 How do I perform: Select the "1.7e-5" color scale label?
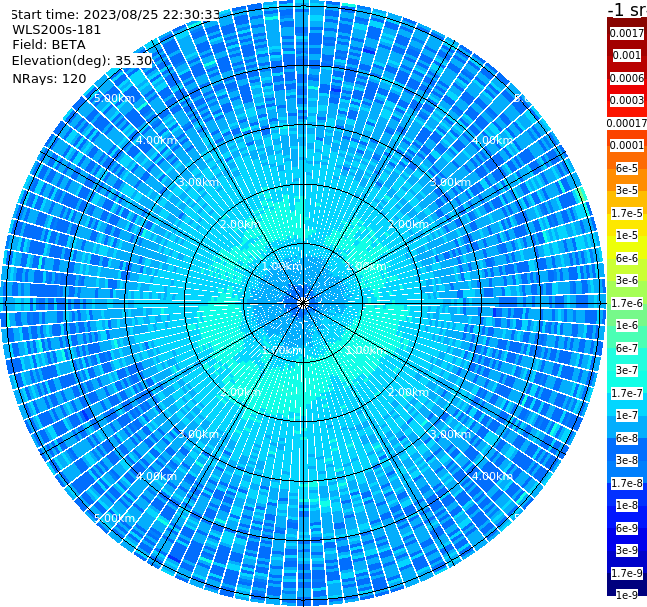[627, 213]
